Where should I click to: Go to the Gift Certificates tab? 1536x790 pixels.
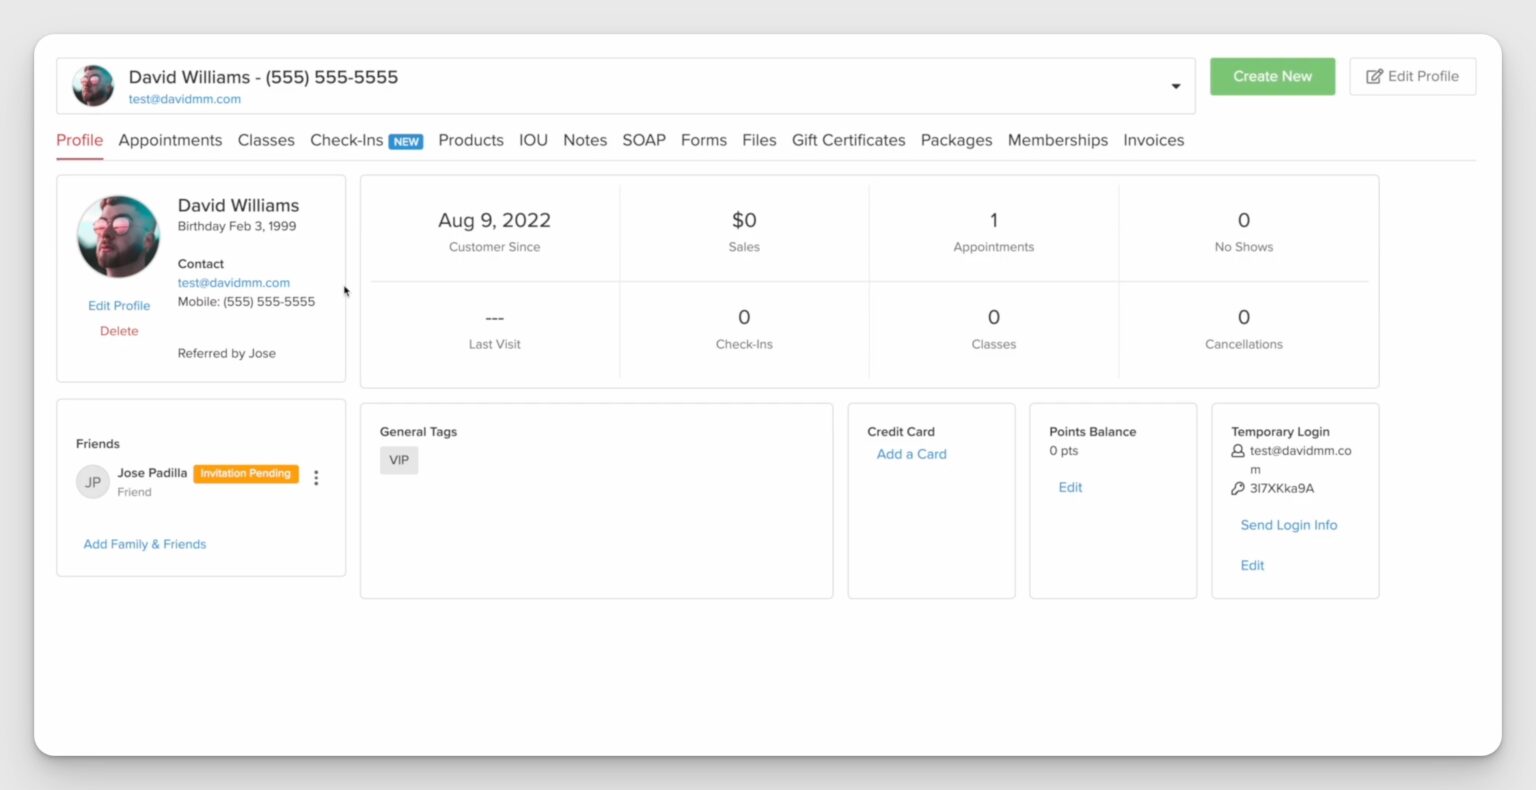click(x=848, y=140)
